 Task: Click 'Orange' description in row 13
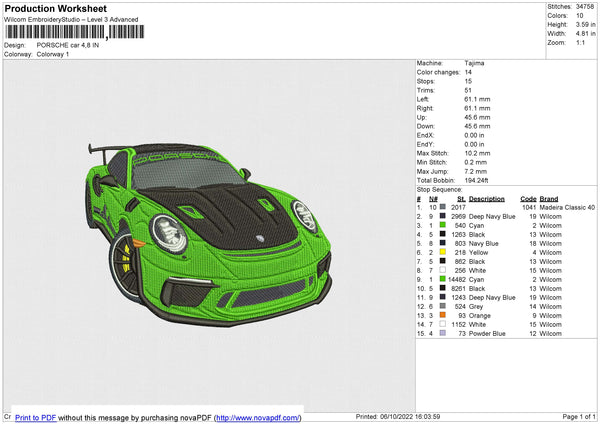479,316
